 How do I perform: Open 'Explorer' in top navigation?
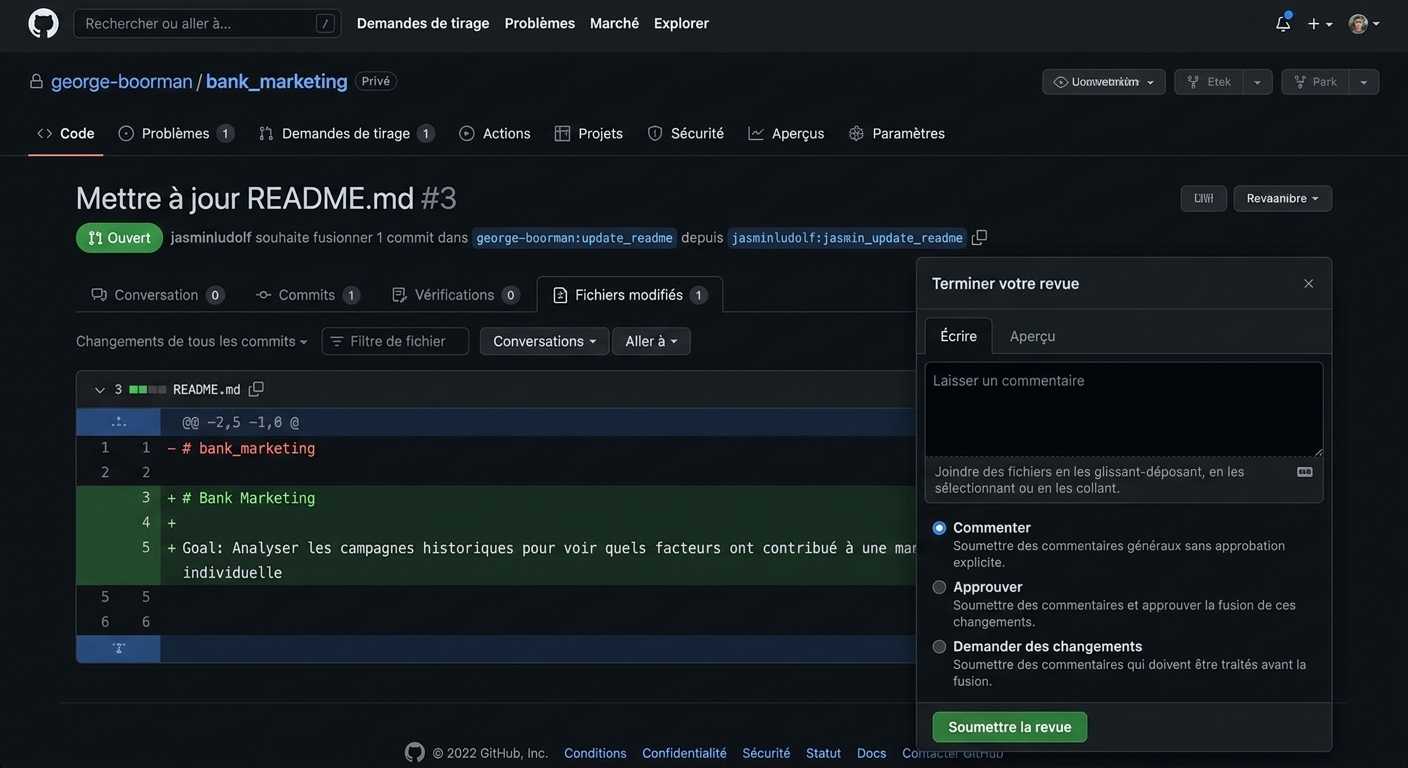tap(681, 23)
